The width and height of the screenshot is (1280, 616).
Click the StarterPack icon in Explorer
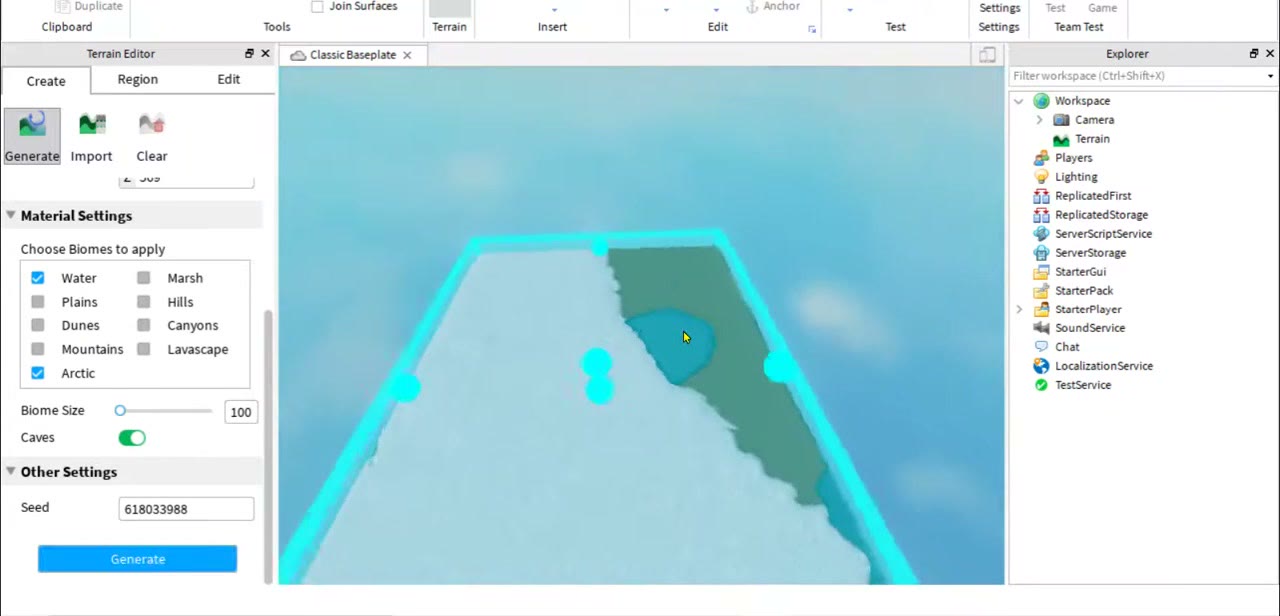coord(1041,291)
